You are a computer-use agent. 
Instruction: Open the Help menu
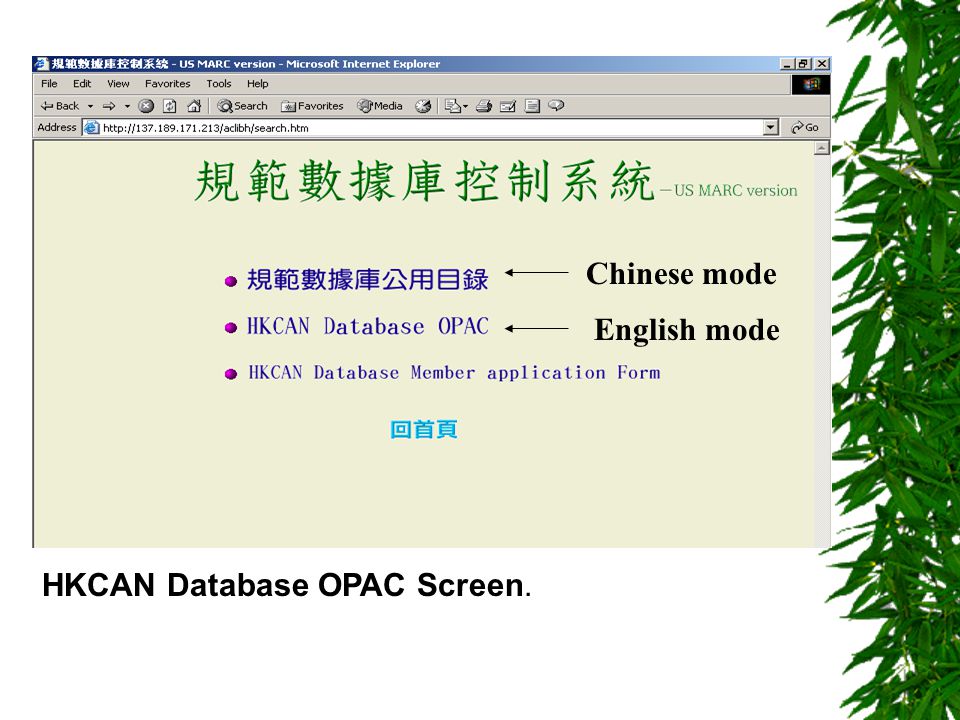pos(258,84)
